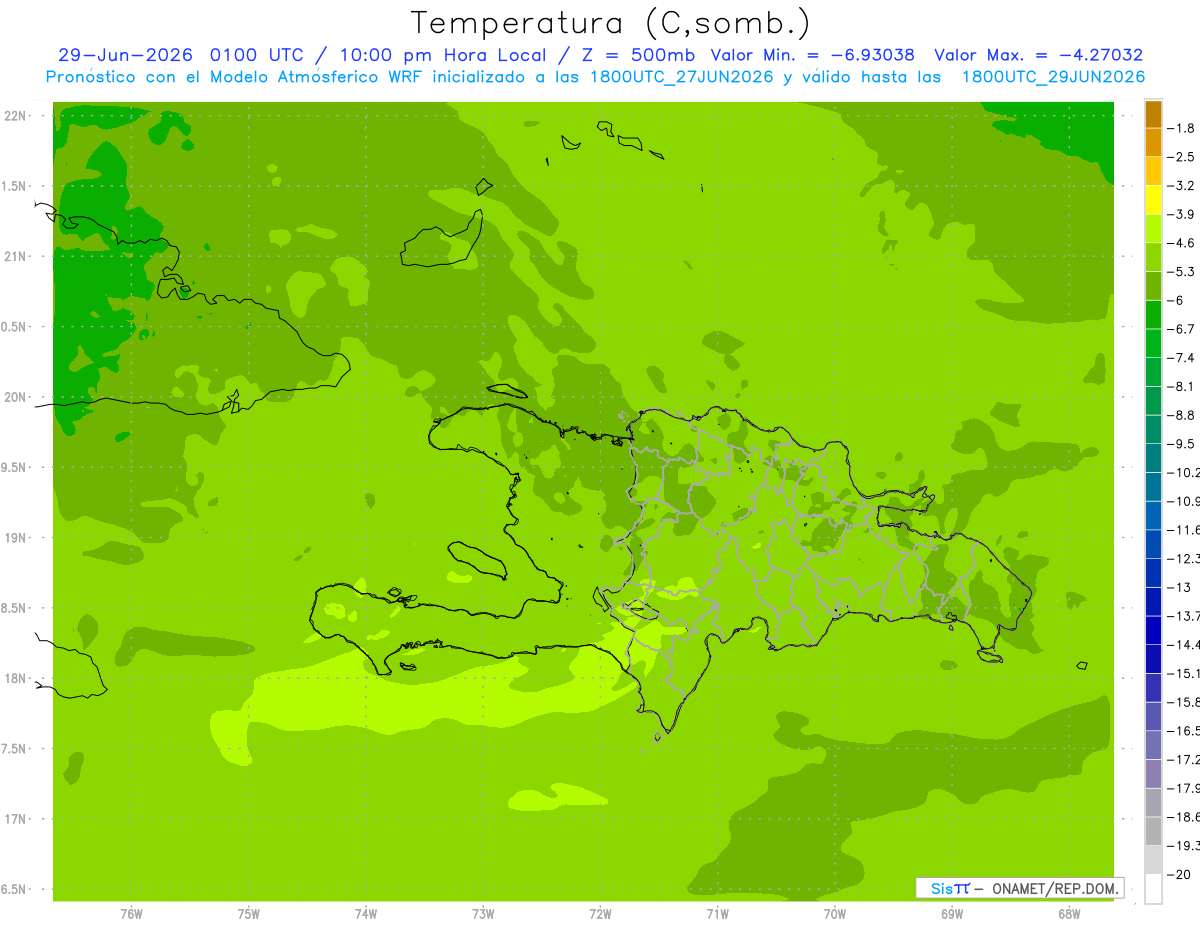Click the 21N latitude axis label
This screenshot has height=927, width=1200.
point(15,256)
